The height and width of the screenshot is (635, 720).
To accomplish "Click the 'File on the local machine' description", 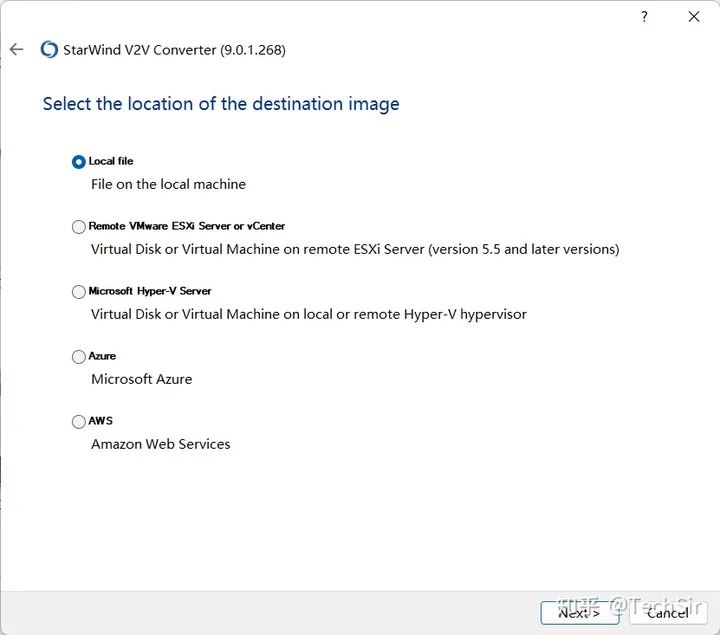I will [x=168, y=184].
